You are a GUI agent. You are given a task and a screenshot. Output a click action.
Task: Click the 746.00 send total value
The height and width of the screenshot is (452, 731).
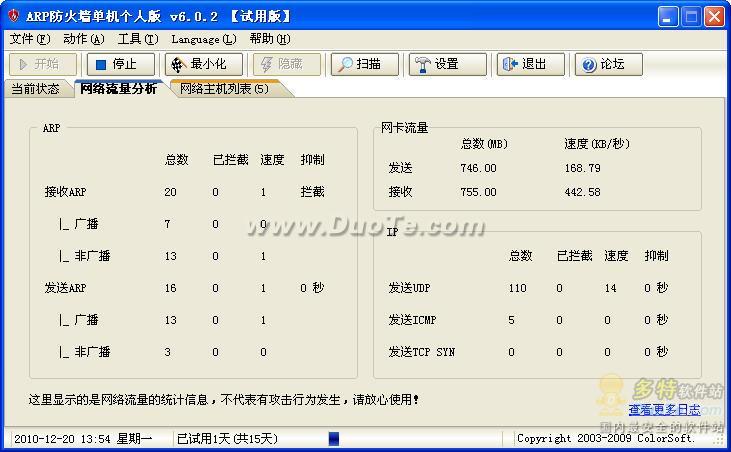(x=478, y=168)
